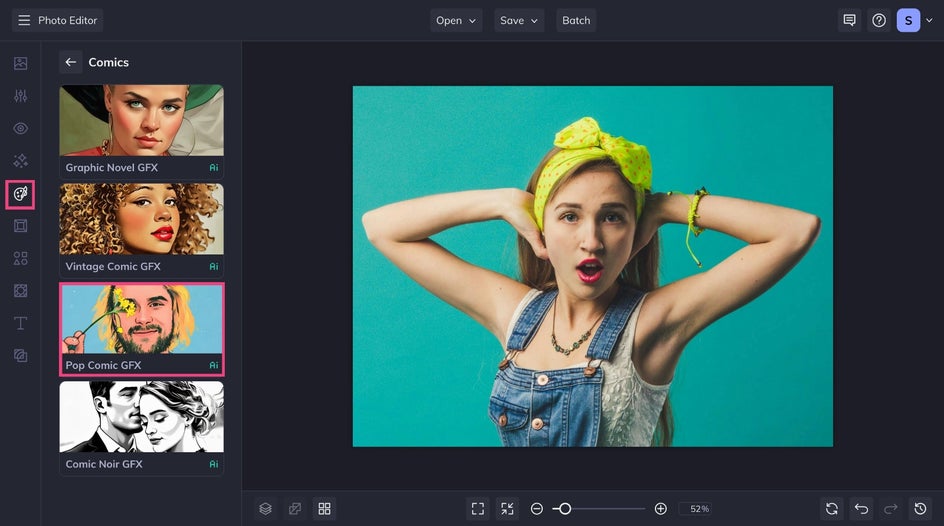The height and width of the screenshot is (526, 944).
Task: Open the Frames sidebar icon
Action: point(20,226)
